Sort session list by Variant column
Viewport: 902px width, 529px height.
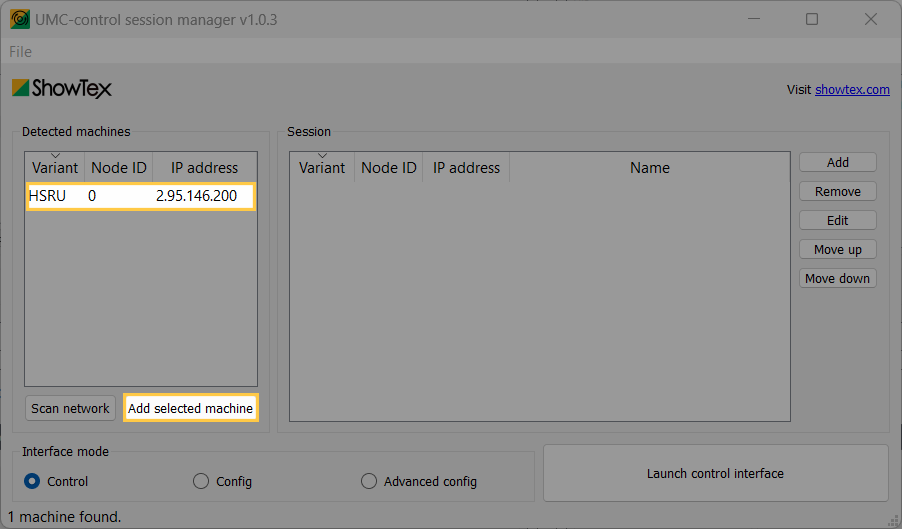point(322,167)
